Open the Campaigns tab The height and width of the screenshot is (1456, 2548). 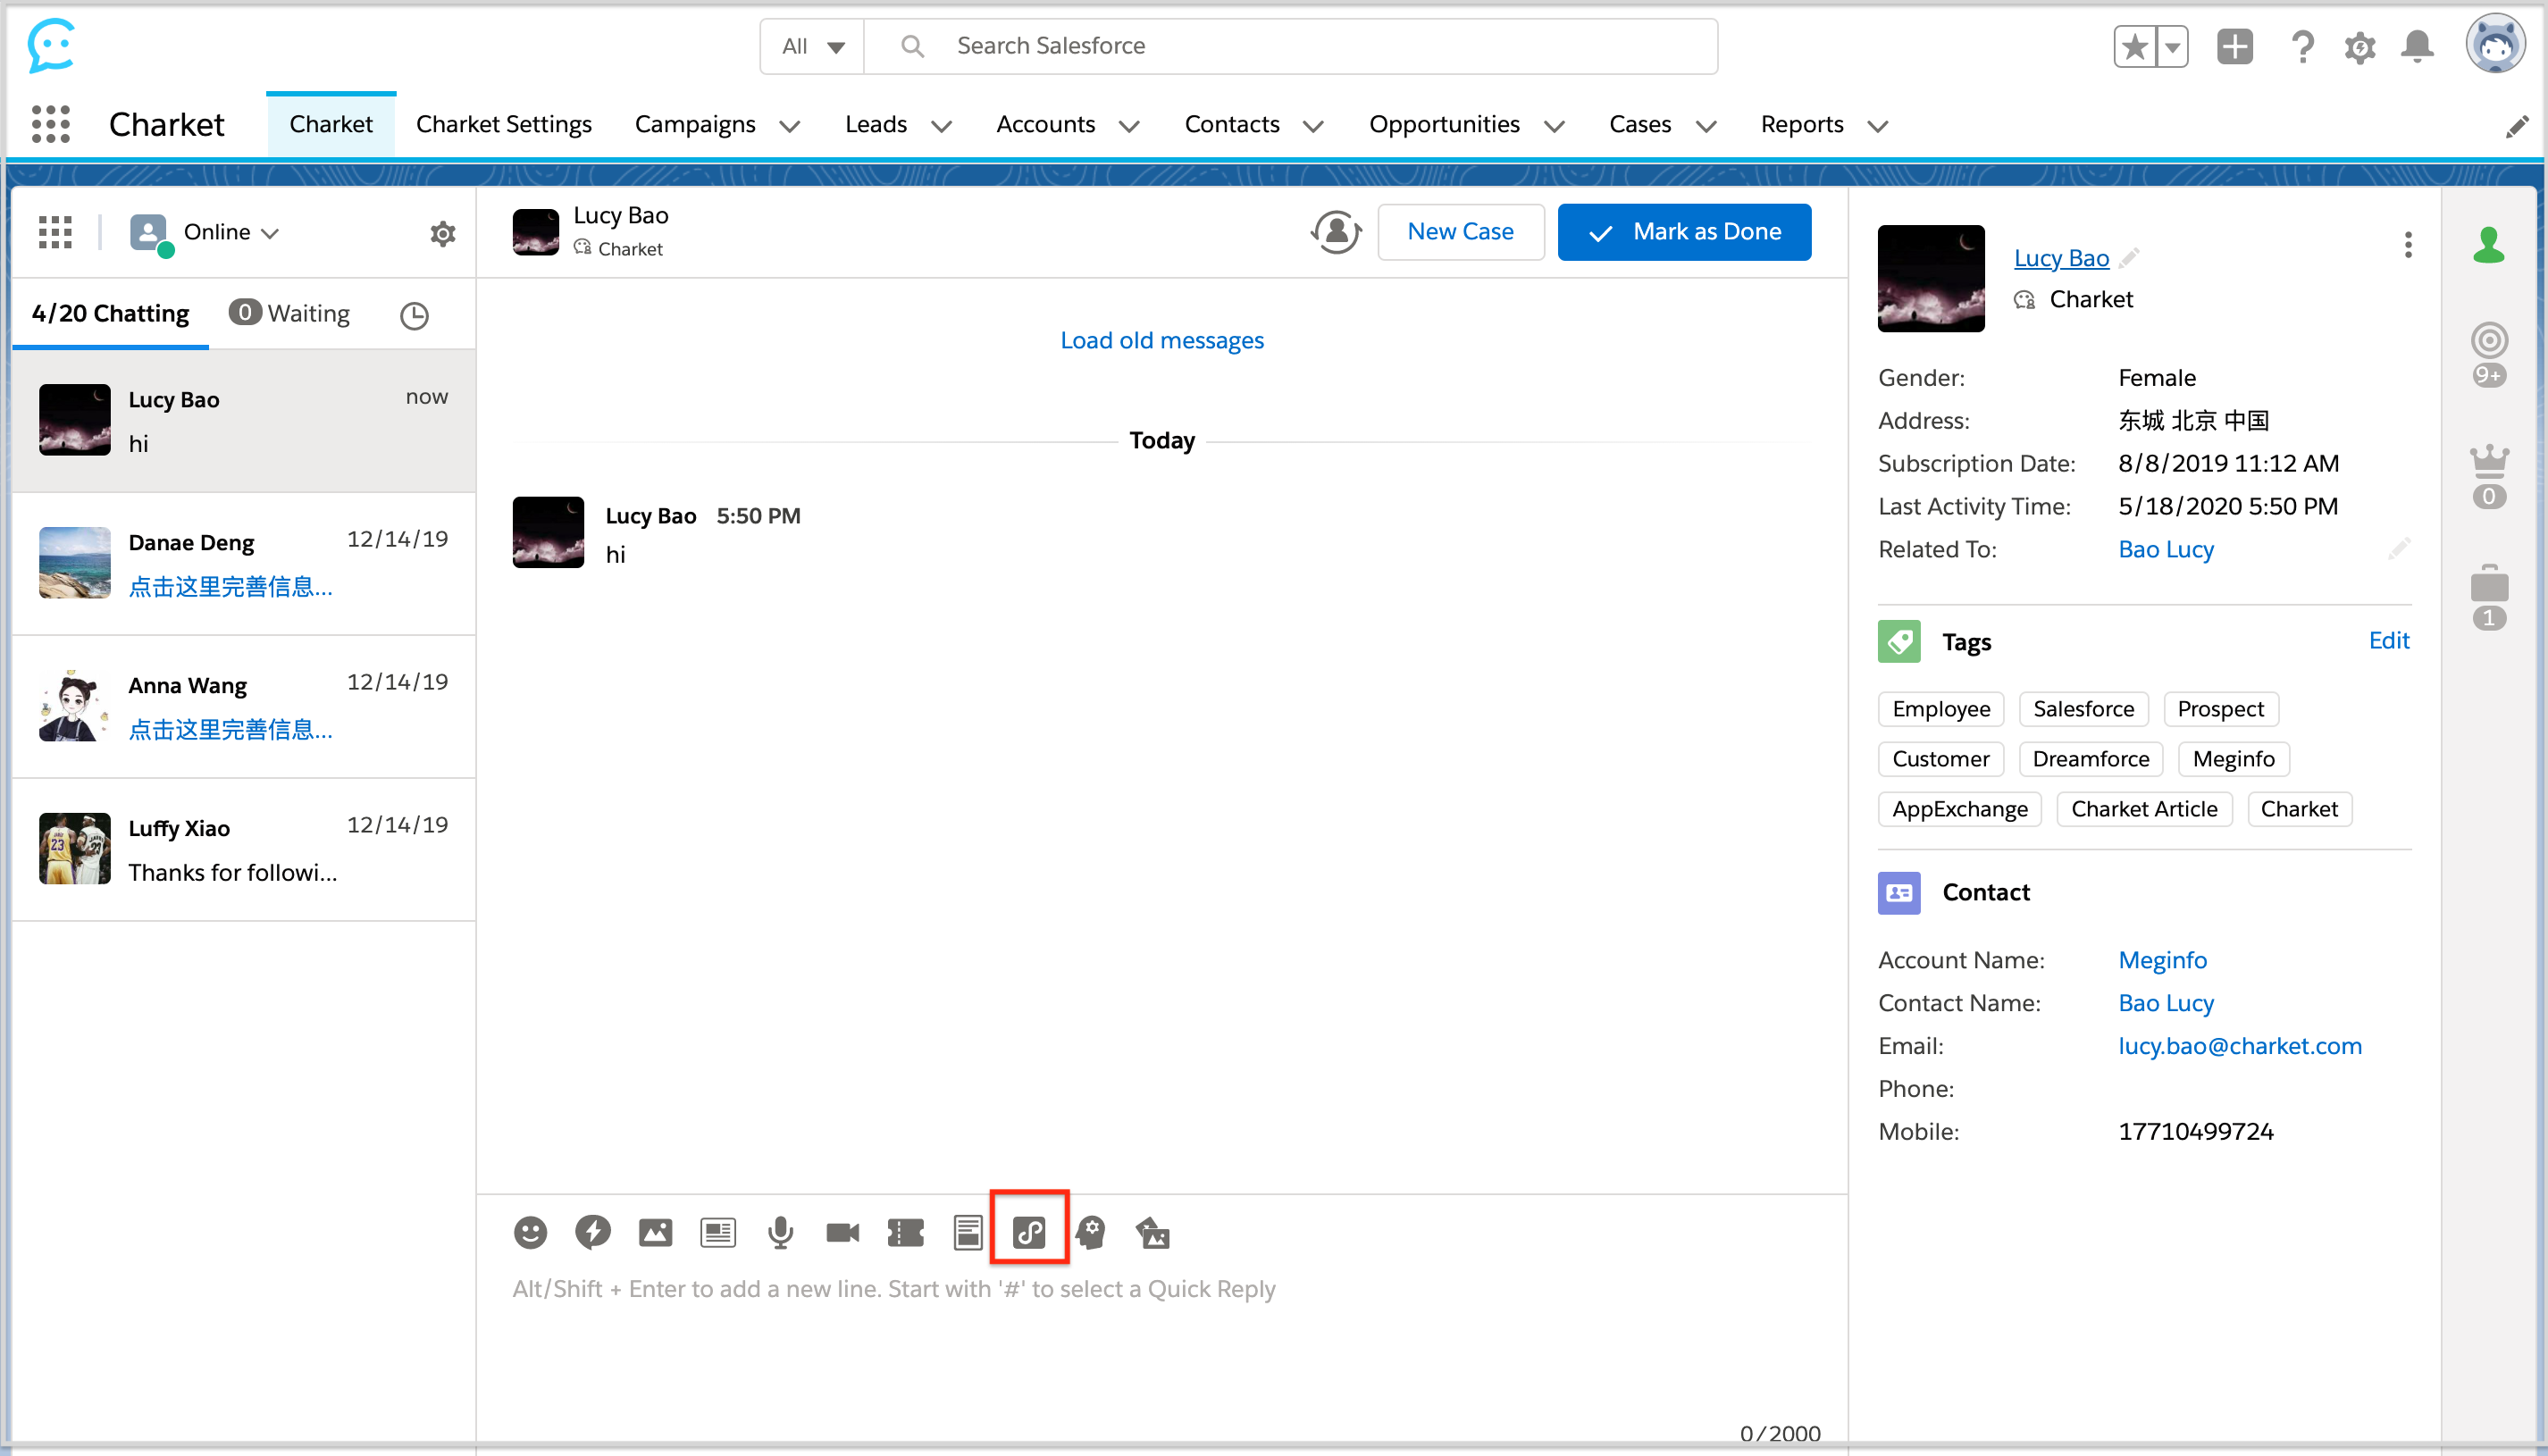coord(695,124)
